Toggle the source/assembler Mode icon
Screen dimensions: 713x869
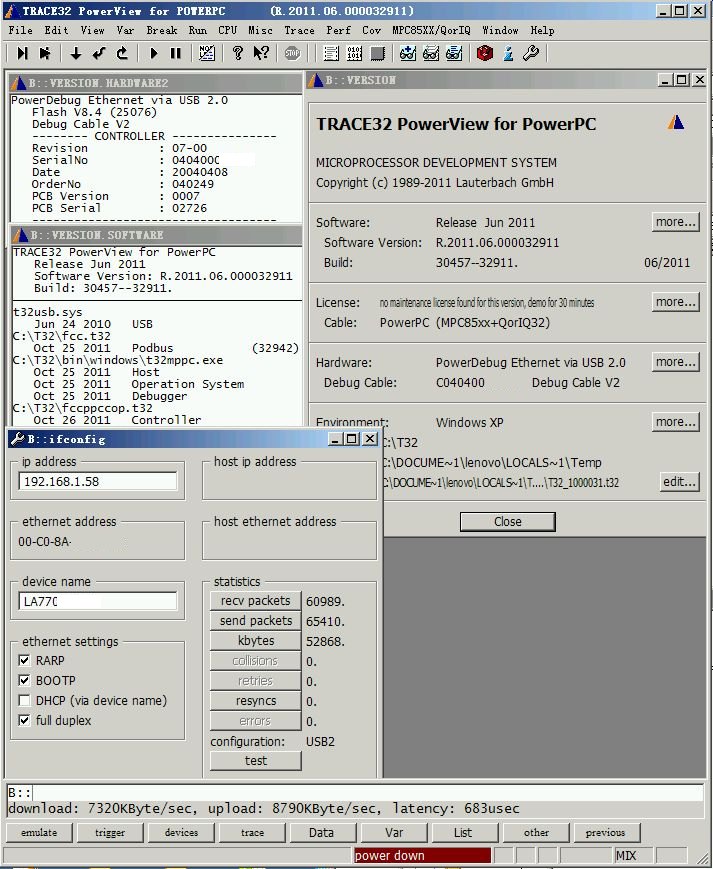click(x=207, y=53)
